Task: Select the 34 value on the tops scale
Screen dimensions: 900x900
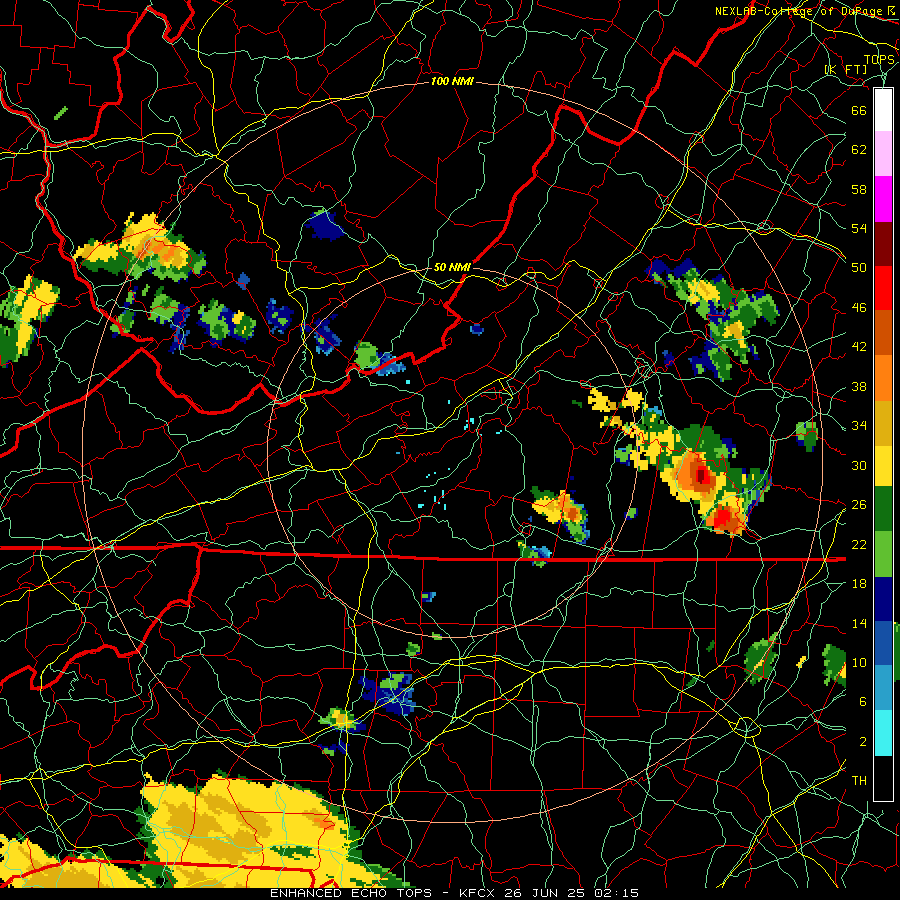Action: (x=859, y=426)
